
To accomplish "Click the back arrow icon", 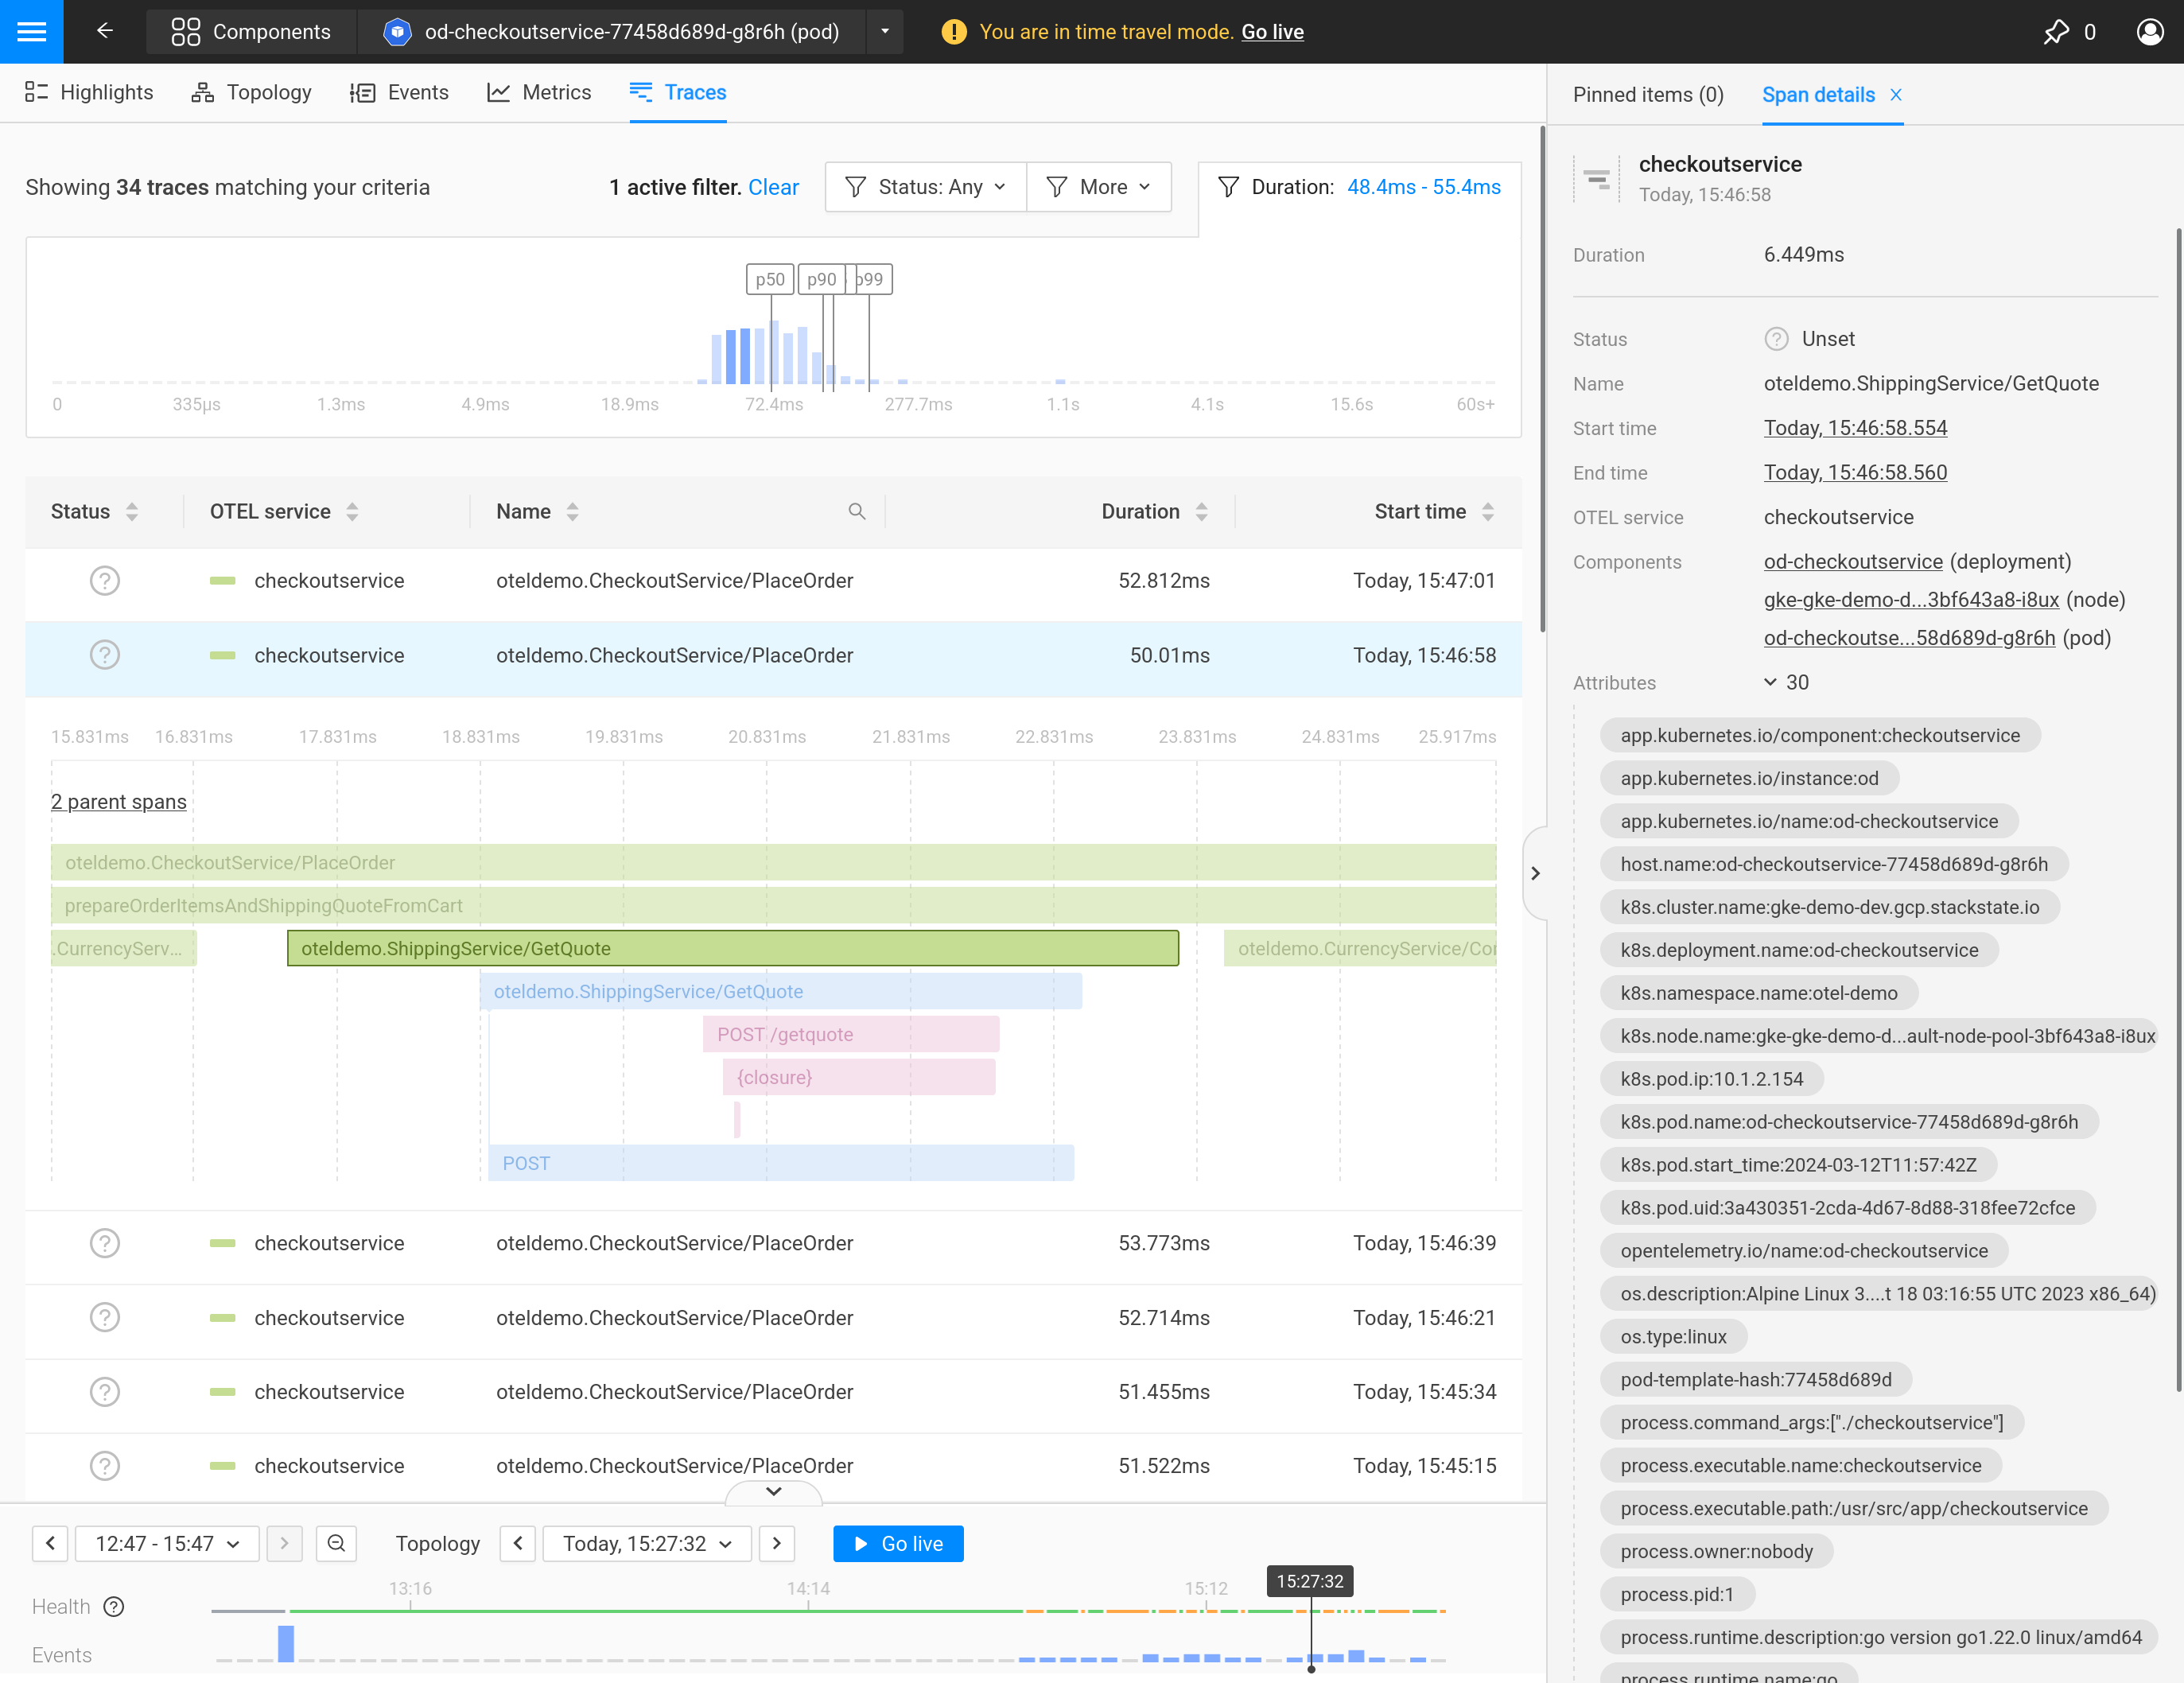I will pos(105,31).
